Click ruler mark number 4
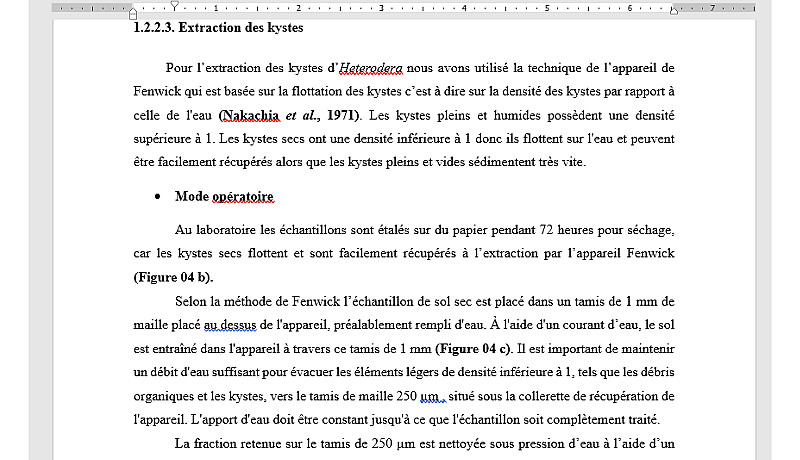 [x=464, y=8]
